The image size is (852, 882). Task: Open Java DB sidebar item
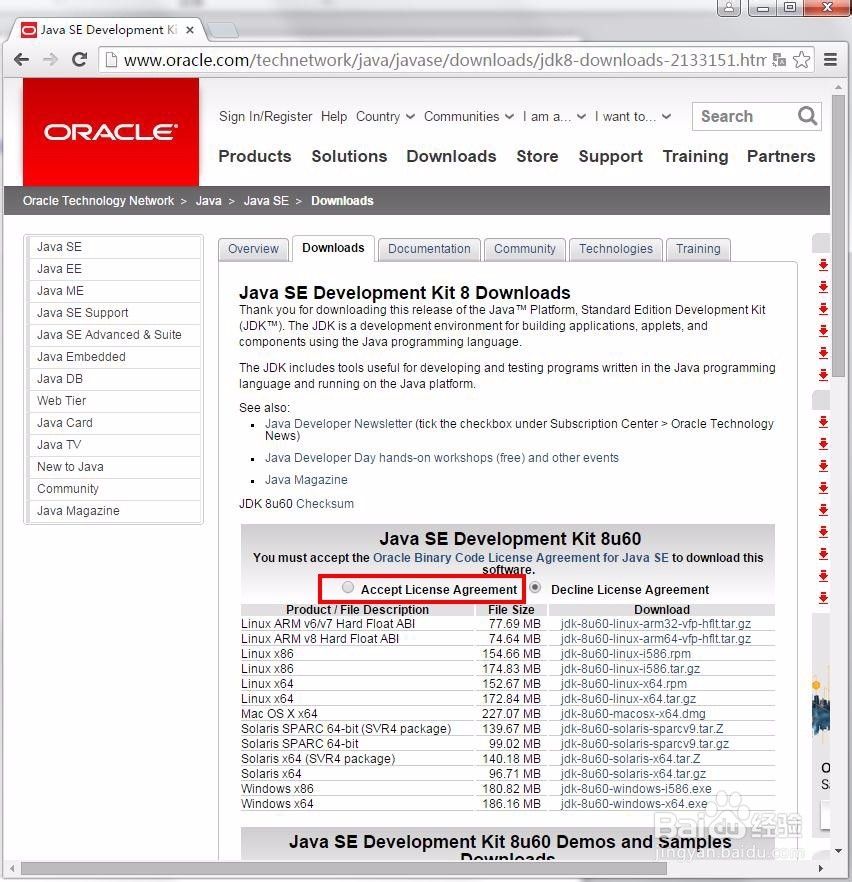point(115,379)
